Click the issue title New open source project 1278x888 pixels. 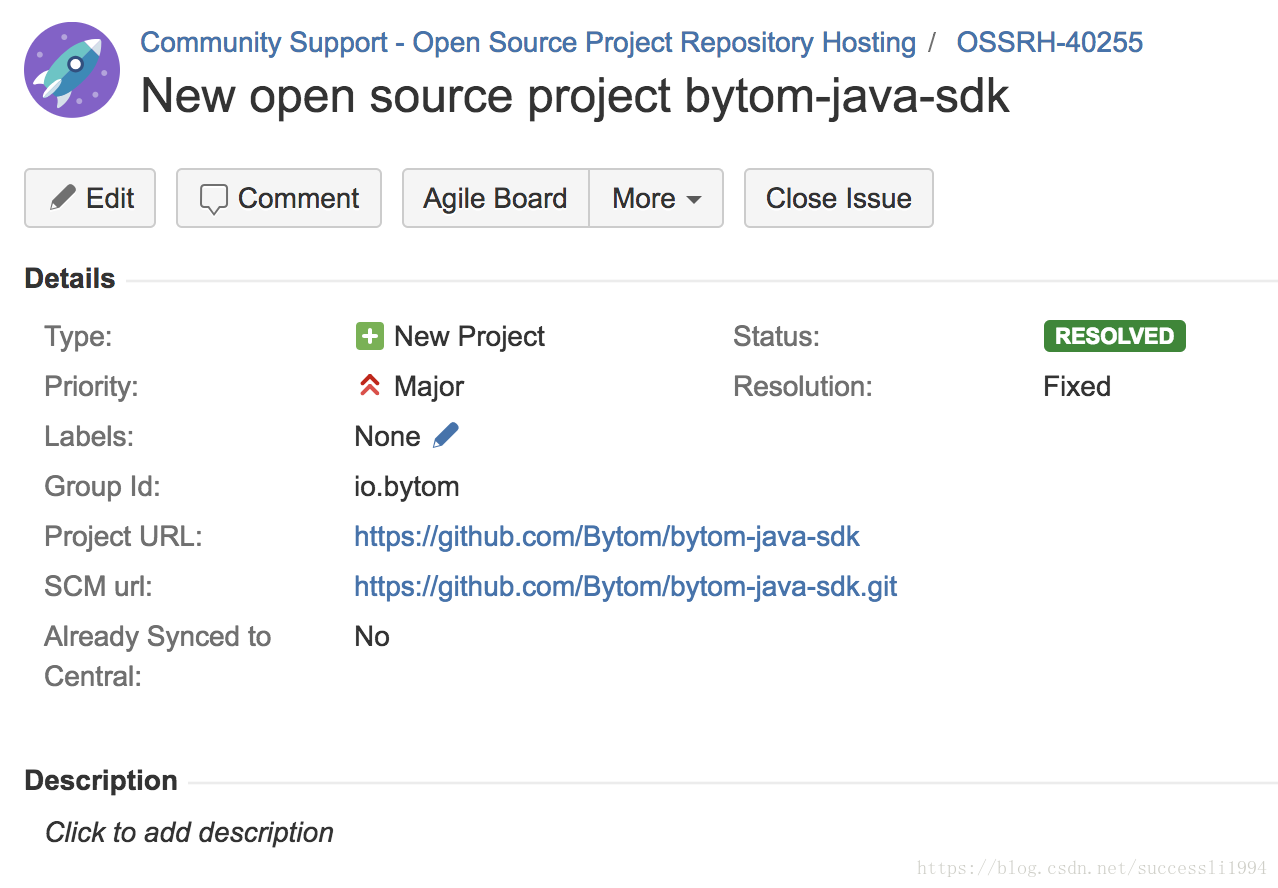coord(575,96)
